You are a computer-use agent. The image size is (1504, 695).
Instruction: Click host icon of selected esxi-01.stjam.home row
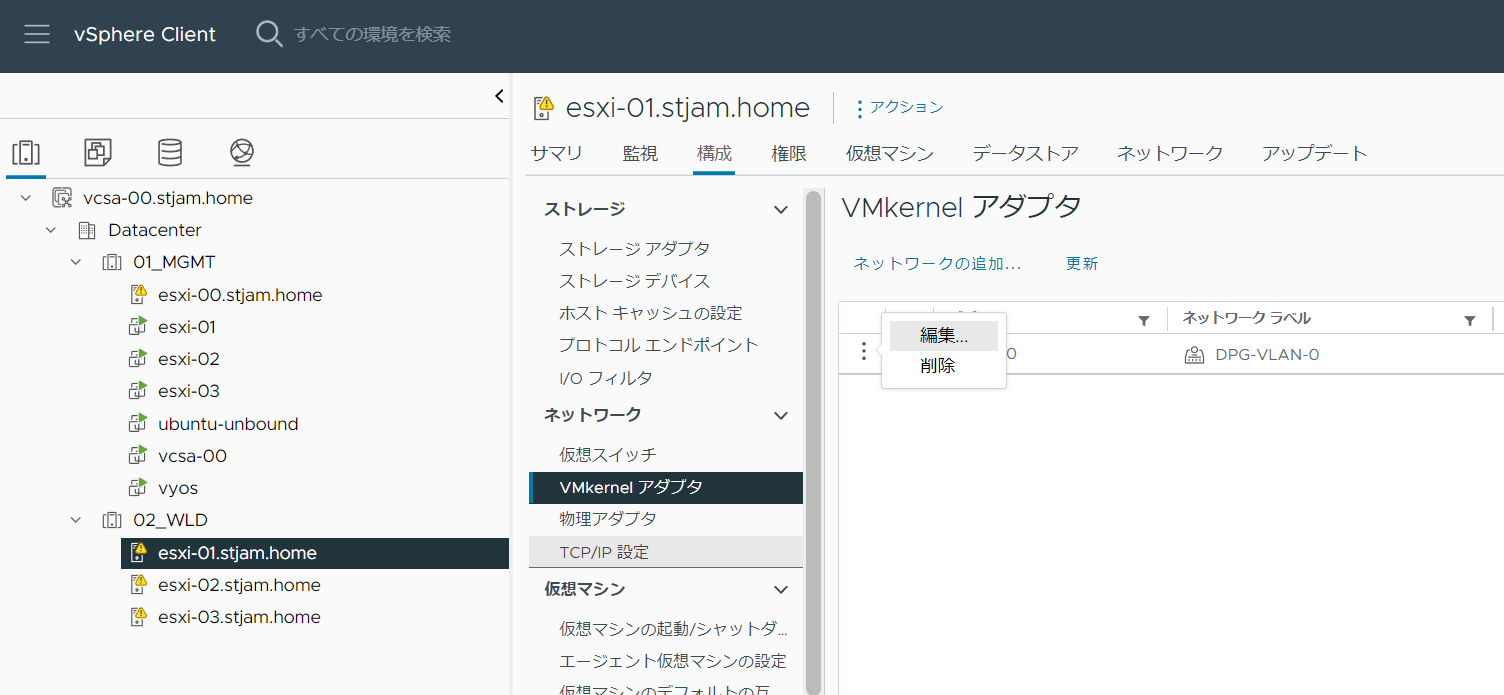pyautogui.click(x=138, y=552)
